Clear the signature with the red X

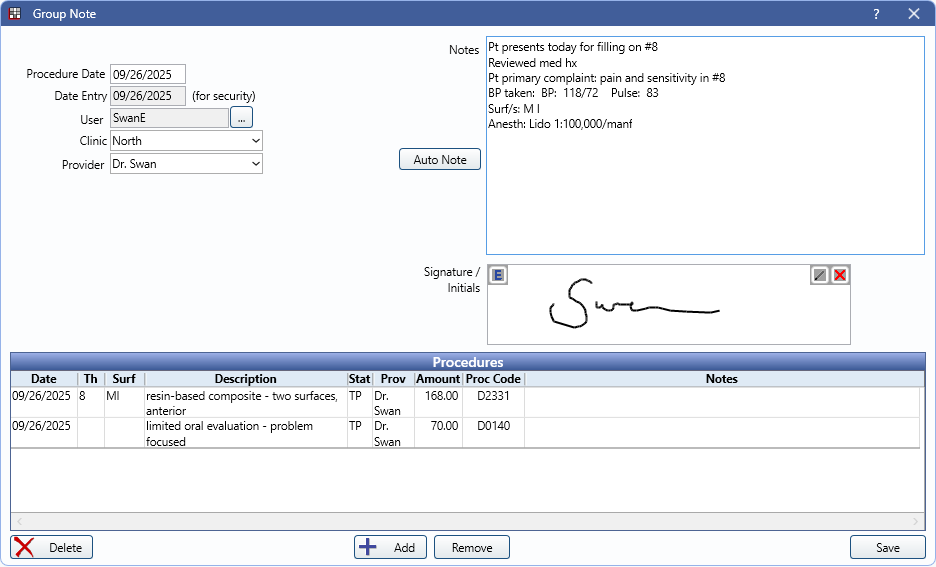tap(840, 275)
